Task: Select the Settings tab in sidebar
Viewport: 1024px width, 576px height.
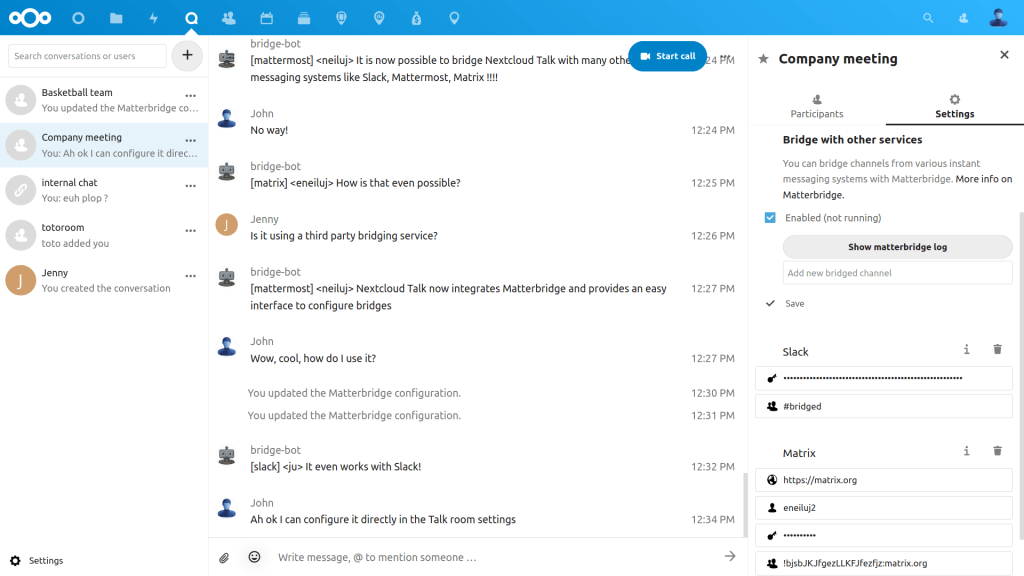Action: pos(954,106)
